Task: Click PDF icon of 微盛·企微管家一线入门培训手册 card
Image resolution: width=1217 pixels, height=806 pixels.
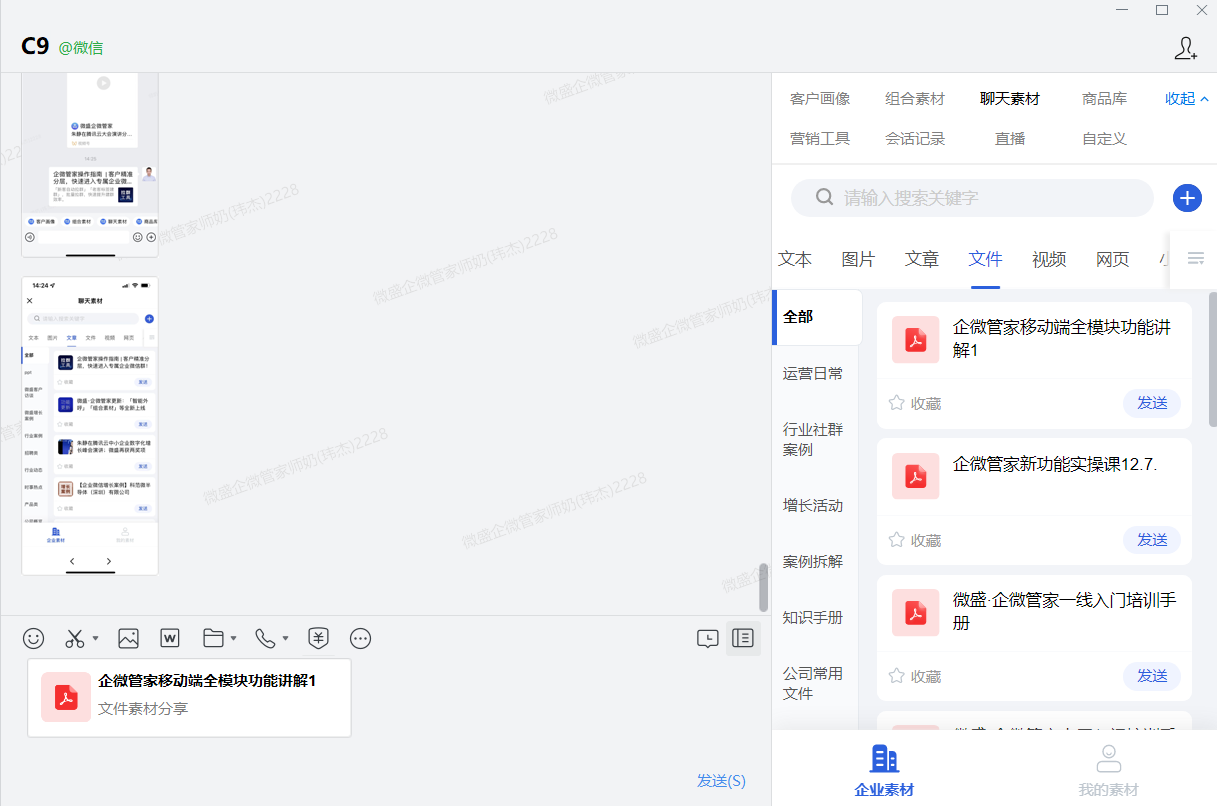Action: point(916,613)
